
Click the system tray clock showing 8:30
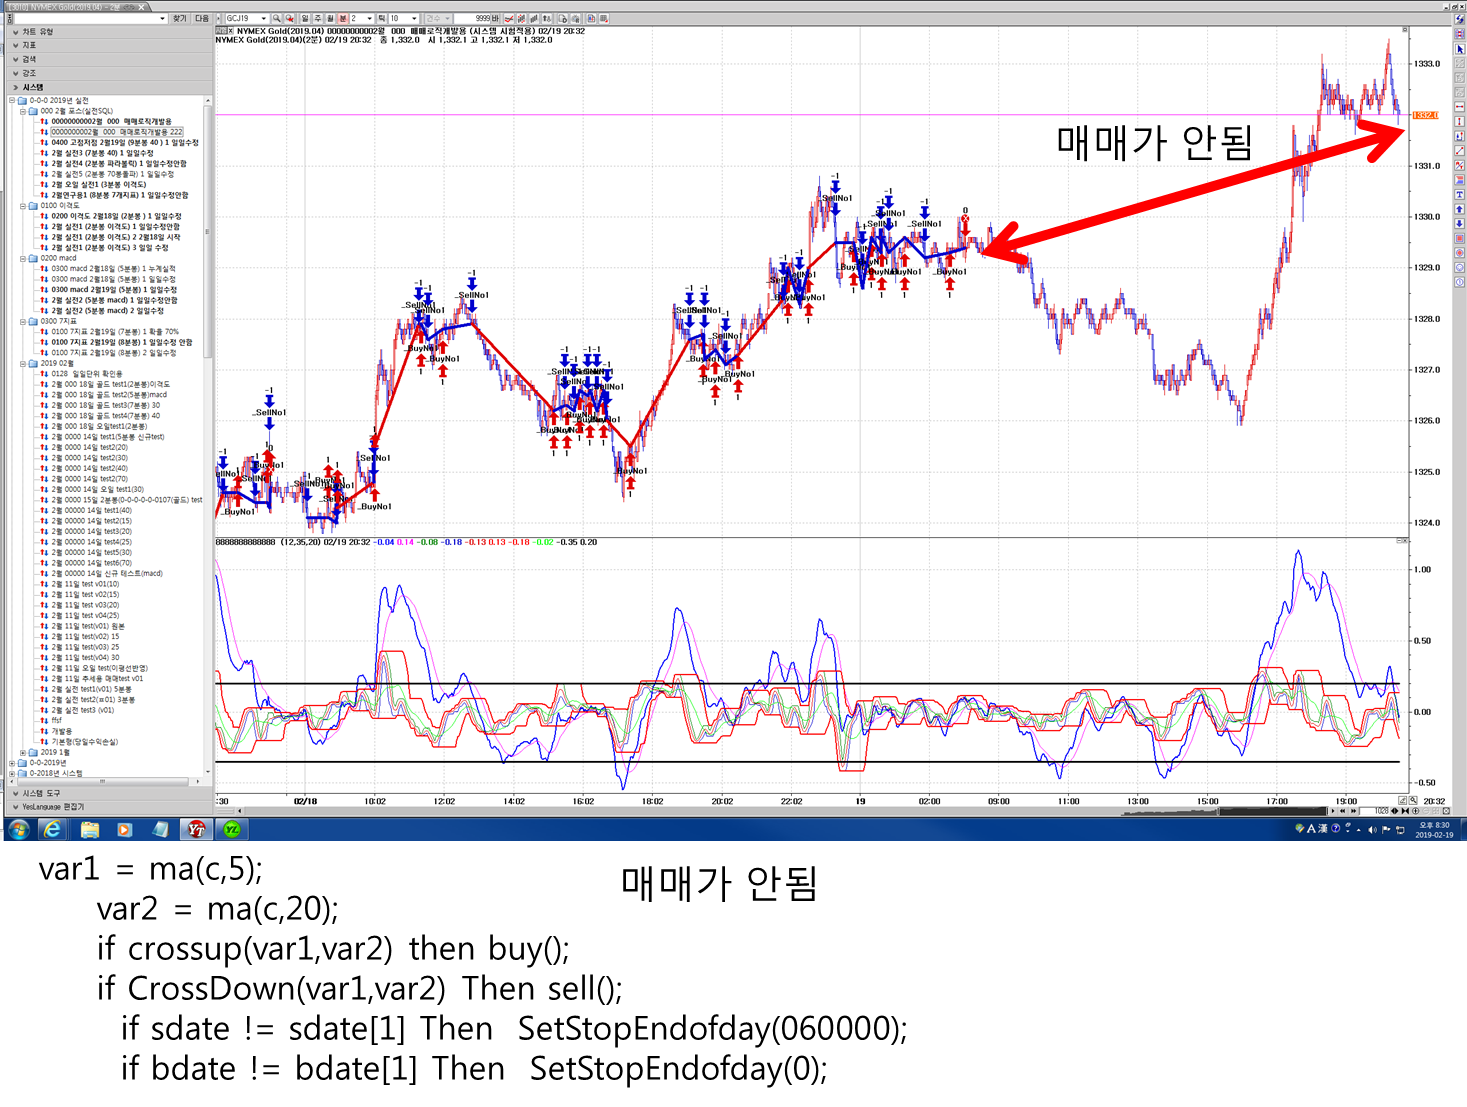click(1434, 829)
